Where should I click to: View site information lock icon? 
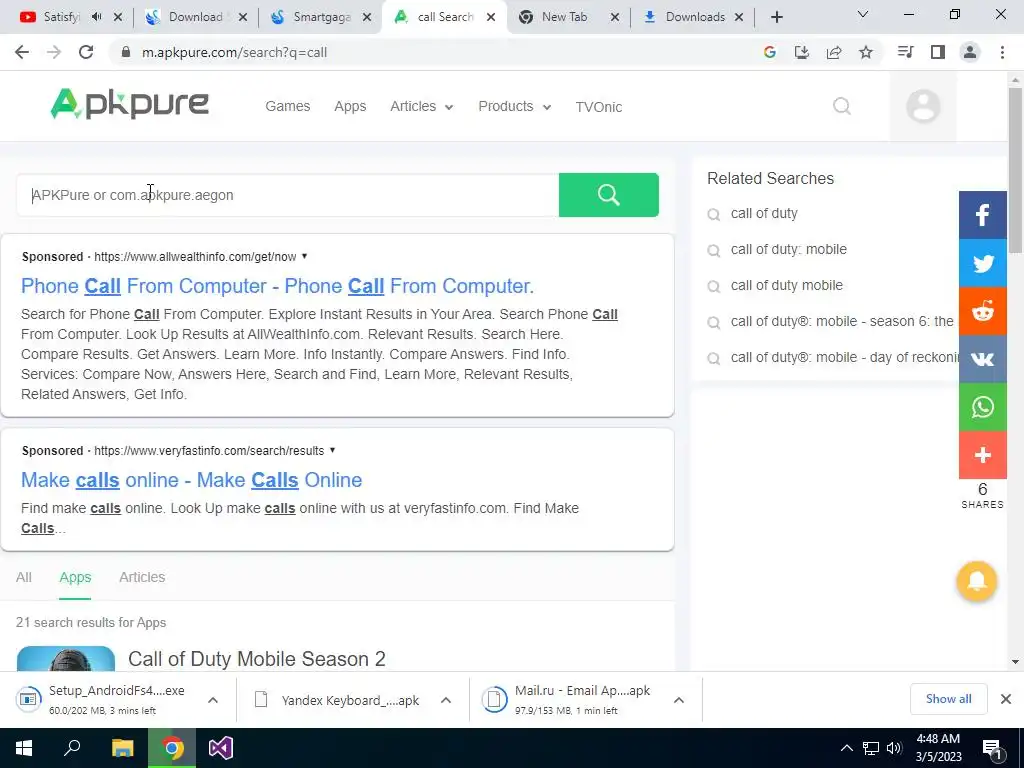[126, 52]
